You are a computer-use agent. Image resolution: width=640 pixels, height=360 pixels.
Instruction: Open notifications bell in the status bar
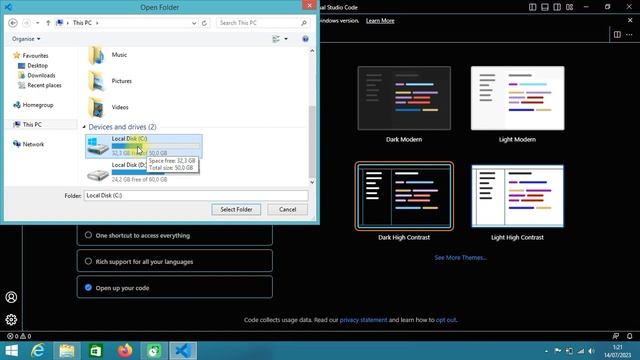629,336
